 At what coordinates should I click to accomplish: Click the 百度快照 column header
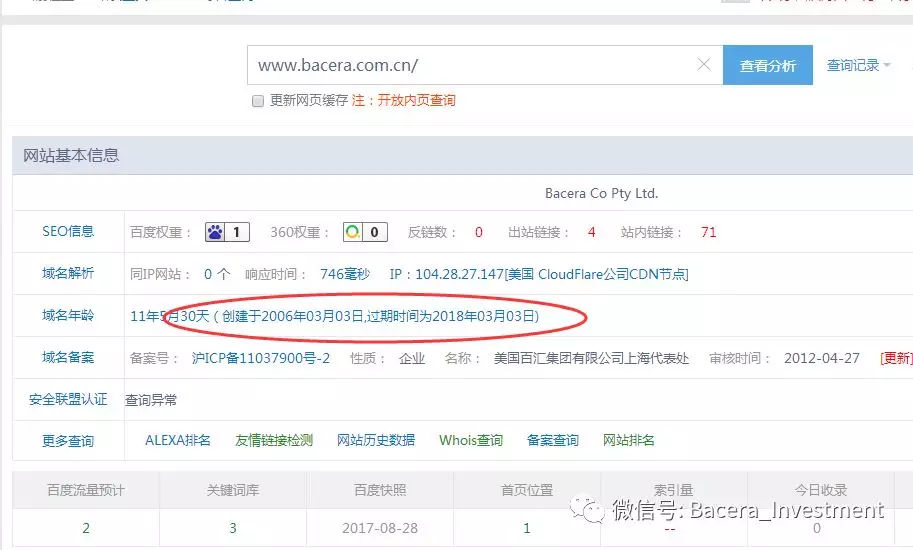(380, 490)
